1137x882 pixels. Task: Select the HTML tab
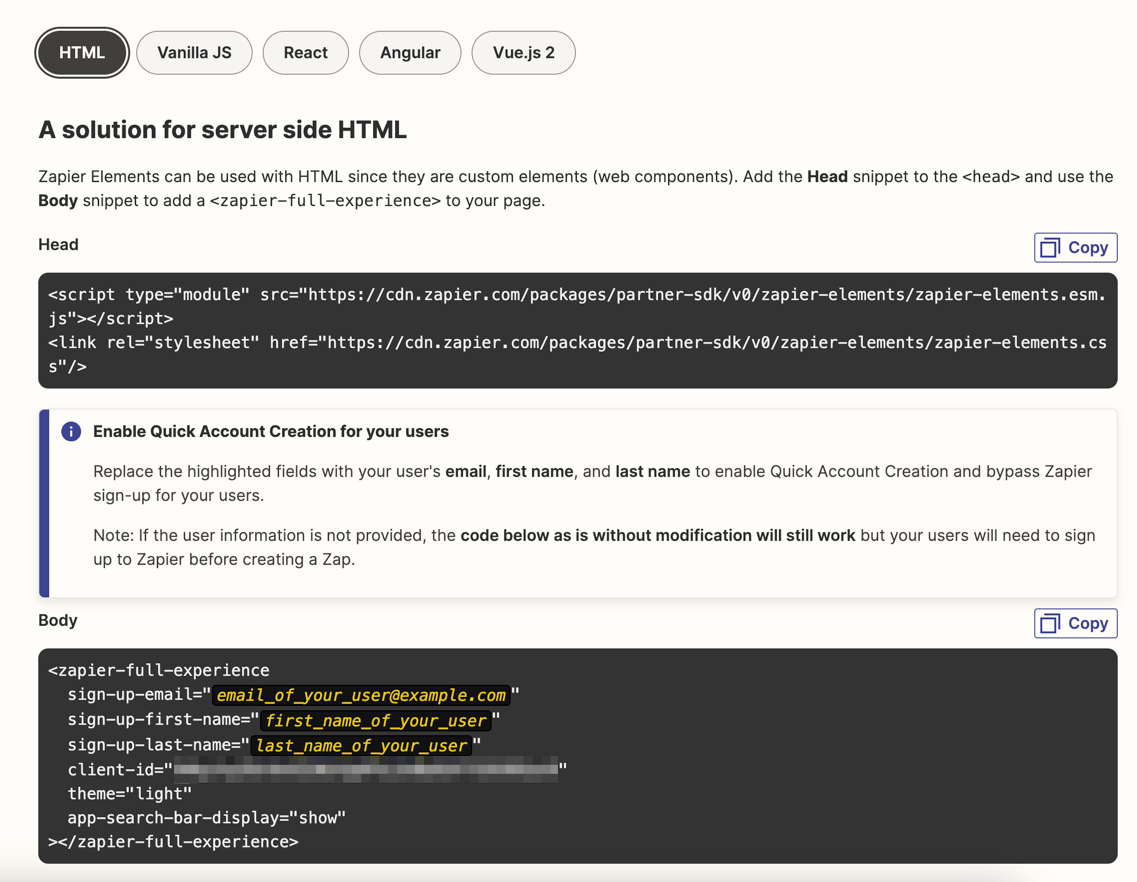click(x=82, y=53)
